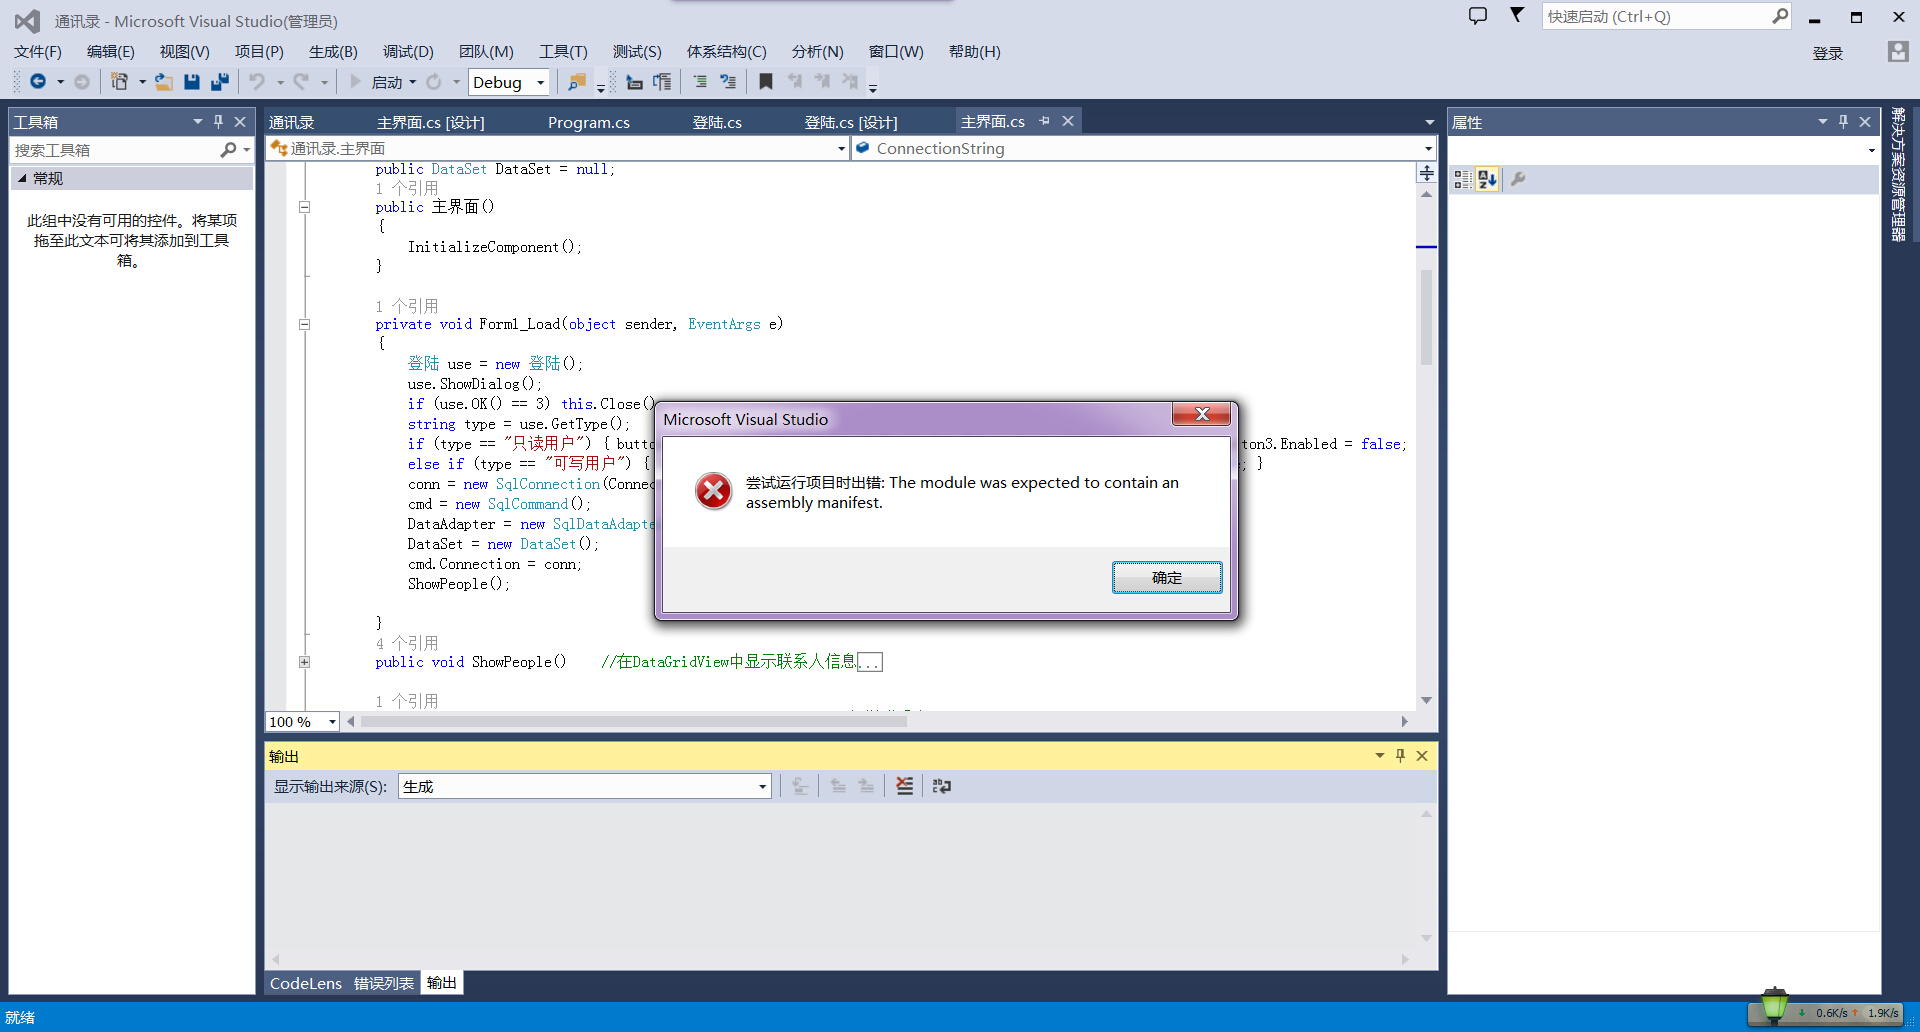This screenshot has width=1920, height=1032.
Task: Click the Save single-disk icon
Action: point(192,82)
